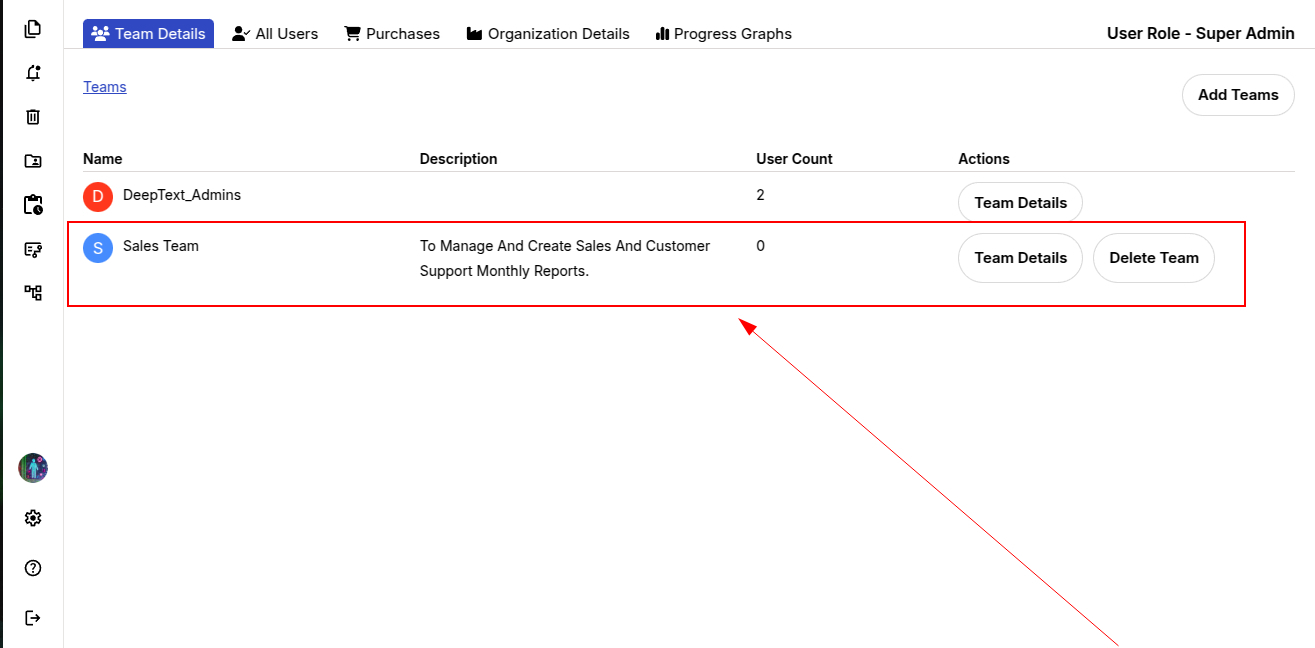Click the user profile avatar
This screenshot has width=1315, height=648.
tap(33, 468)
